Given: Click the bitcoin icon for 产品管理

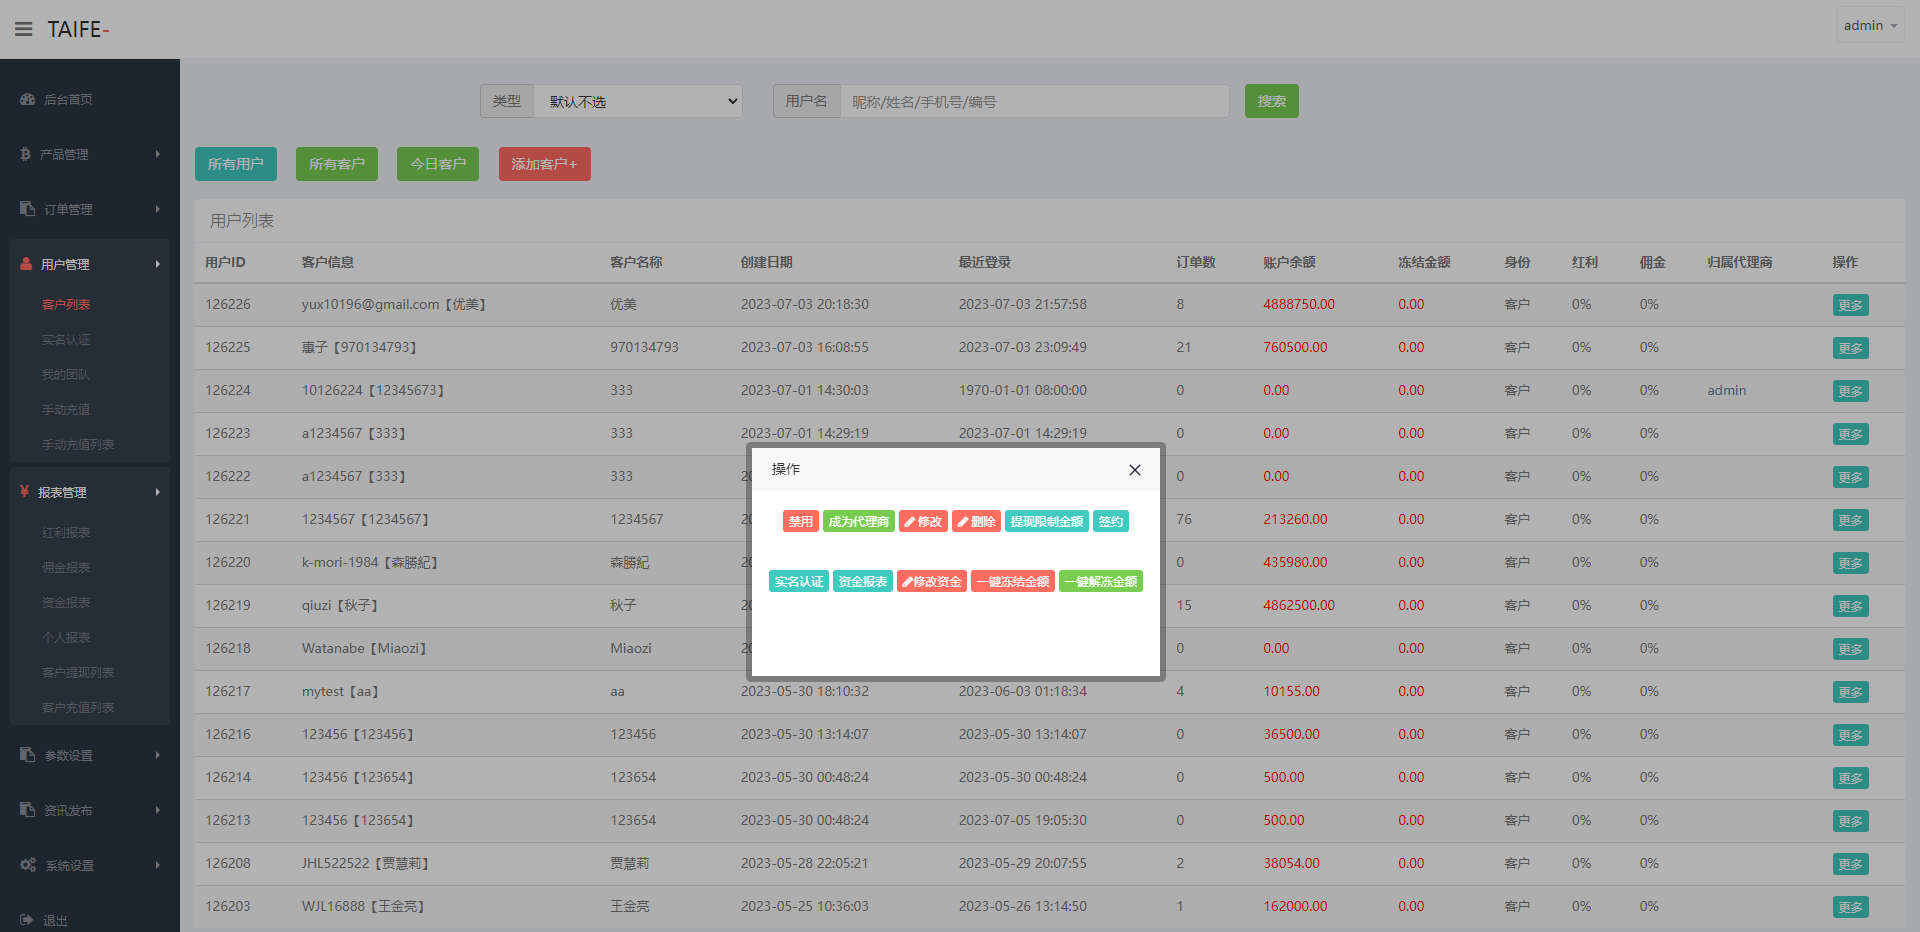Looking at the screenshot, I should click(26, 154).
